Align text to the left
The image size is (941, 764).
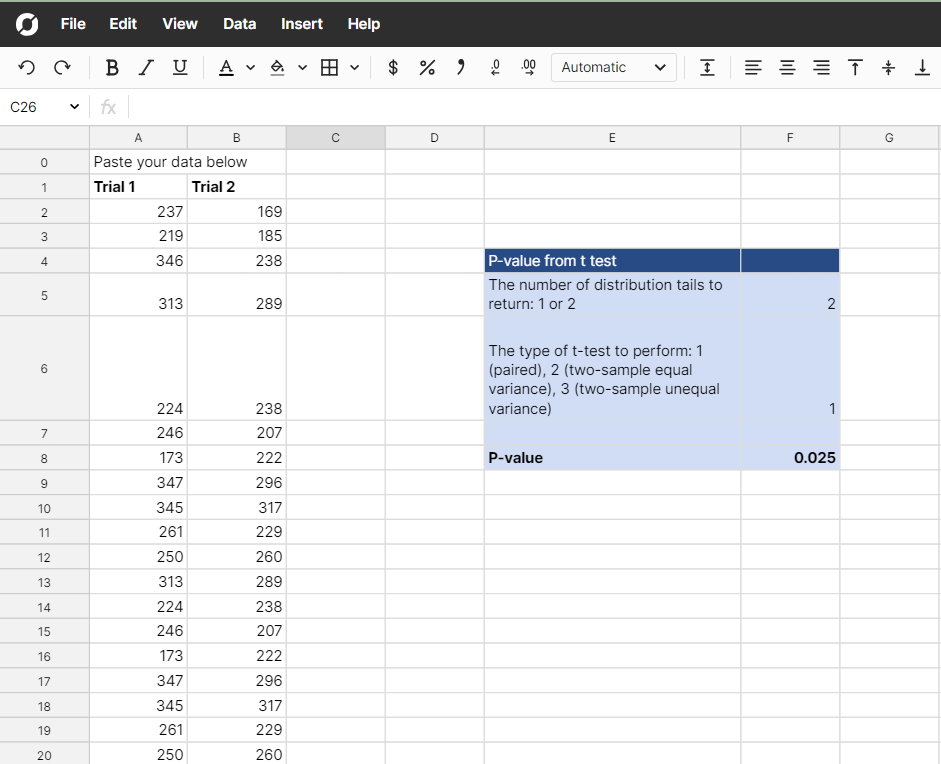(753, 67)
